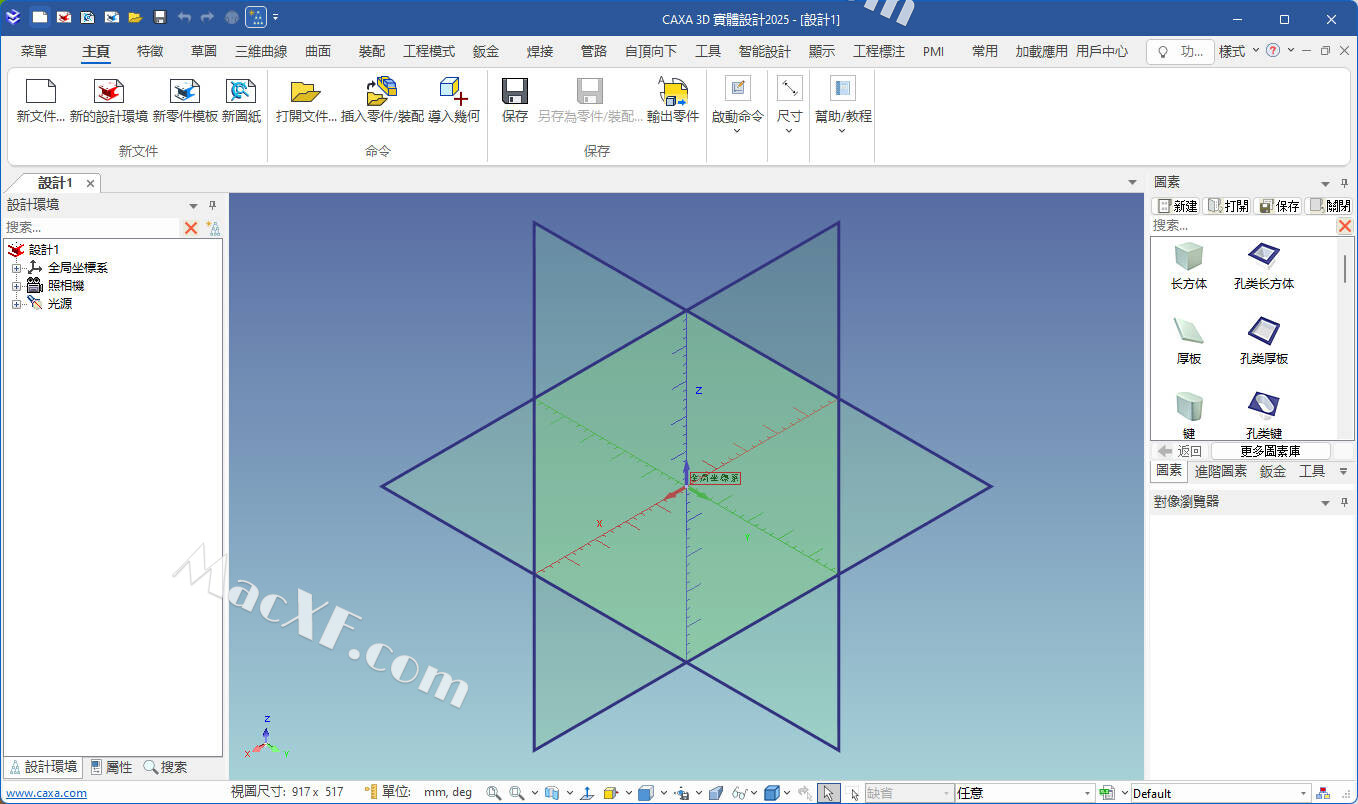Click the 保存 save icon in ribbon
Image resolution: width=1358 pixels, height=804 pixels.
pos(515,92)
